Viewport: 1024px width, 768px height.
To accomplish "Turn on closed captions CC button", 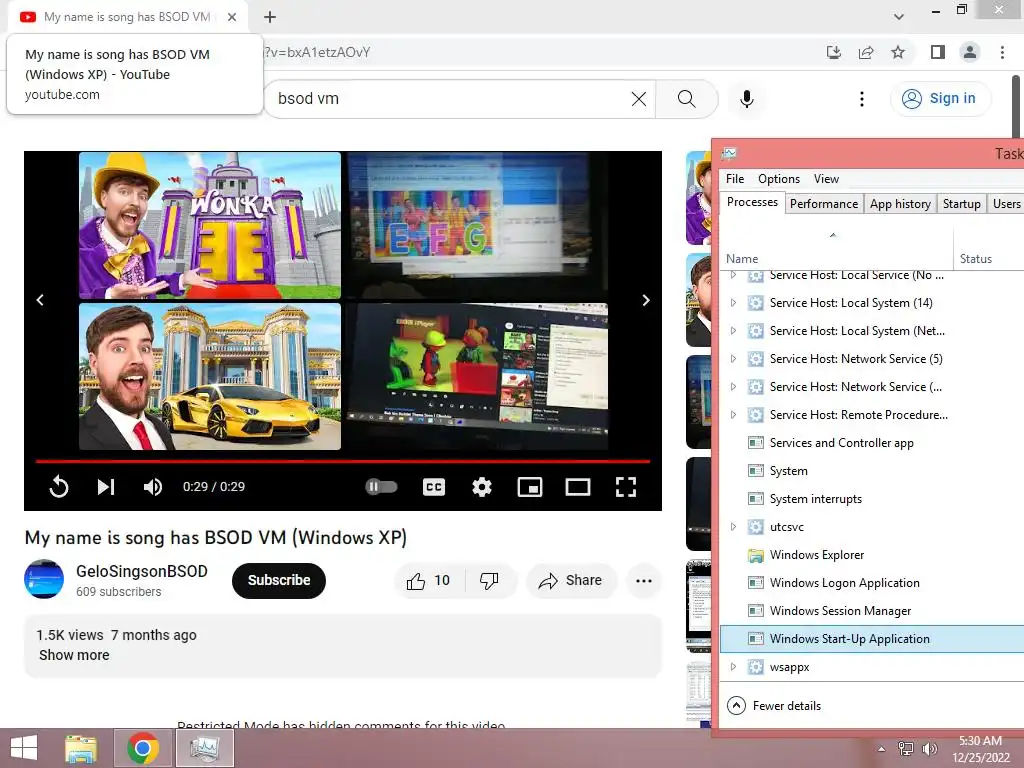I will tap(434, 487).
